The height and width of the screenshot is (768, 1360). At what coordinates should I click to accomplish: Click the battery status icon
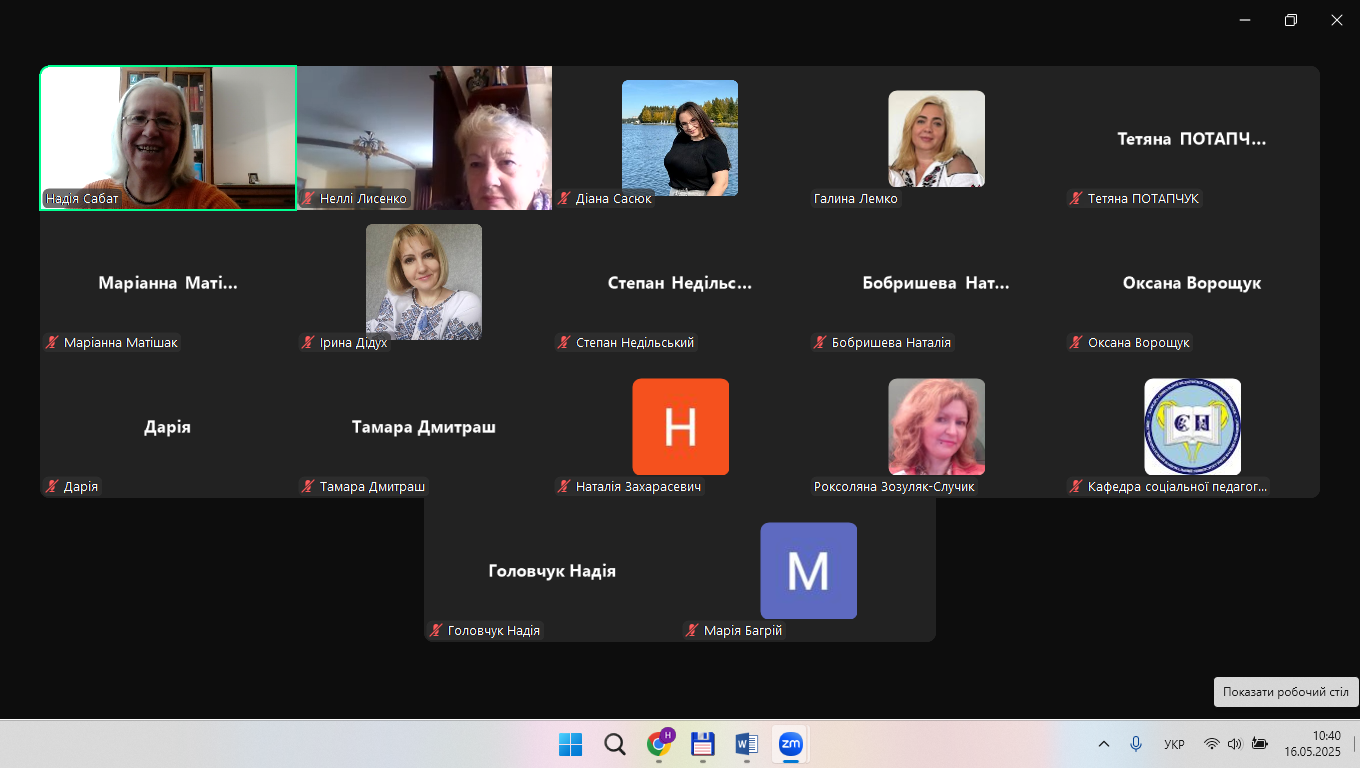[x=1259, y=744]
